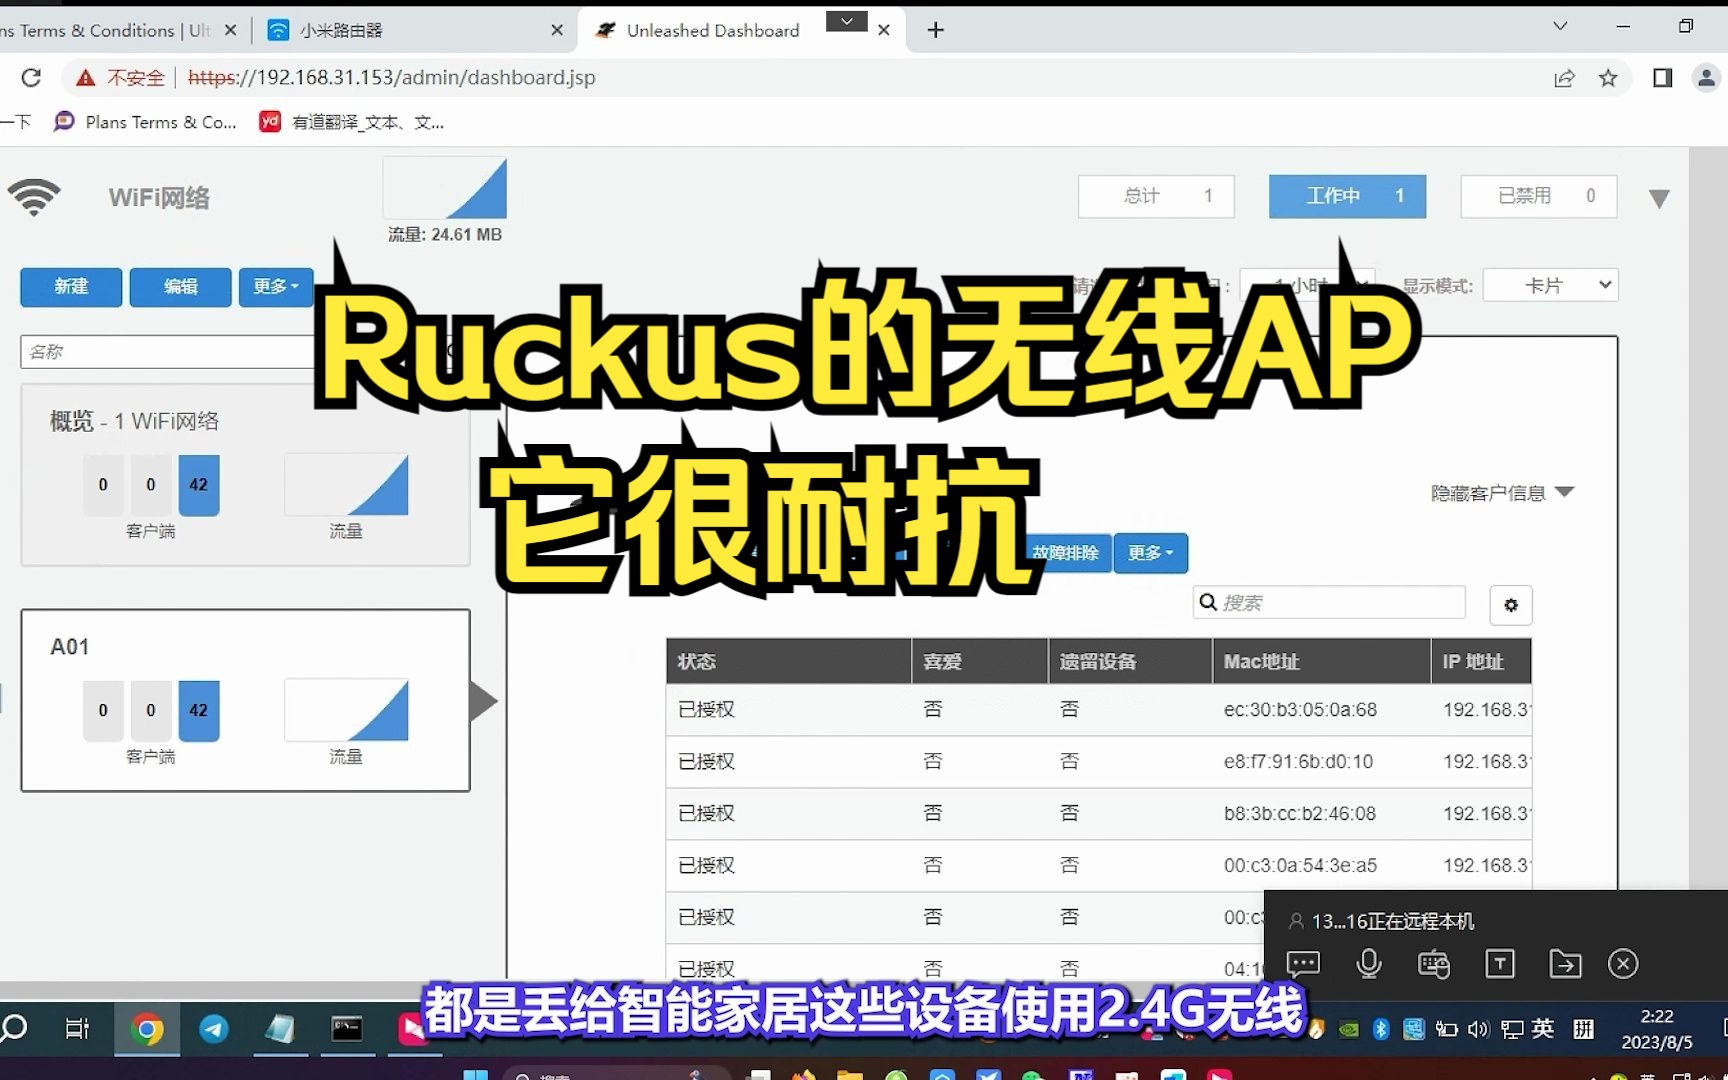Expand arrow right of A01 card
The width and height of the screenshot is (1728, 1080).
[483, 701]
